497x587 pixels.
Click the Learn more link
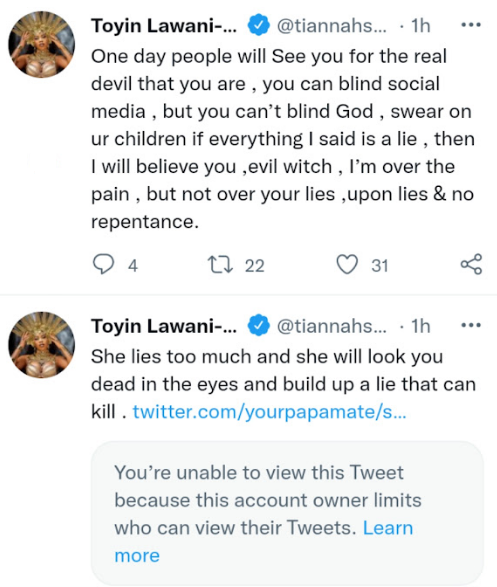pos(263,541)
